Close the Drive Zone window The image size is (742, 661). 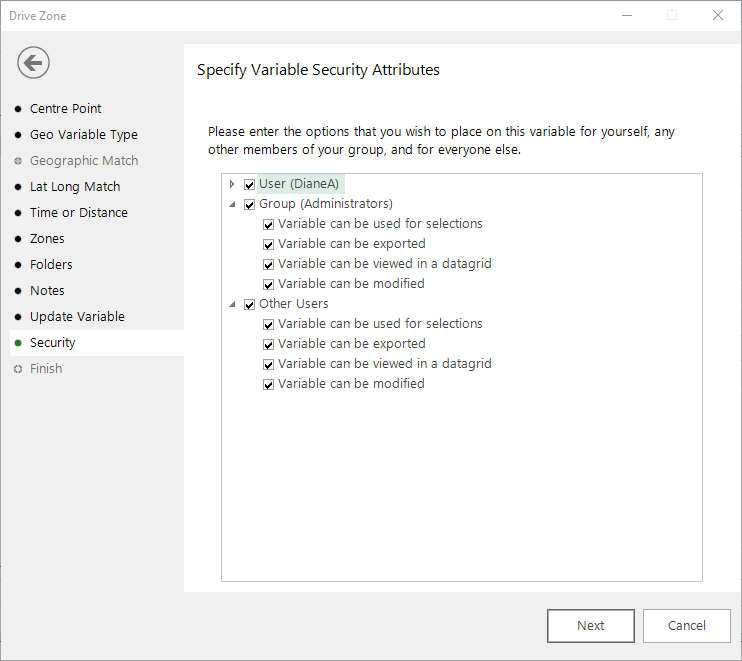pos(718,16)
